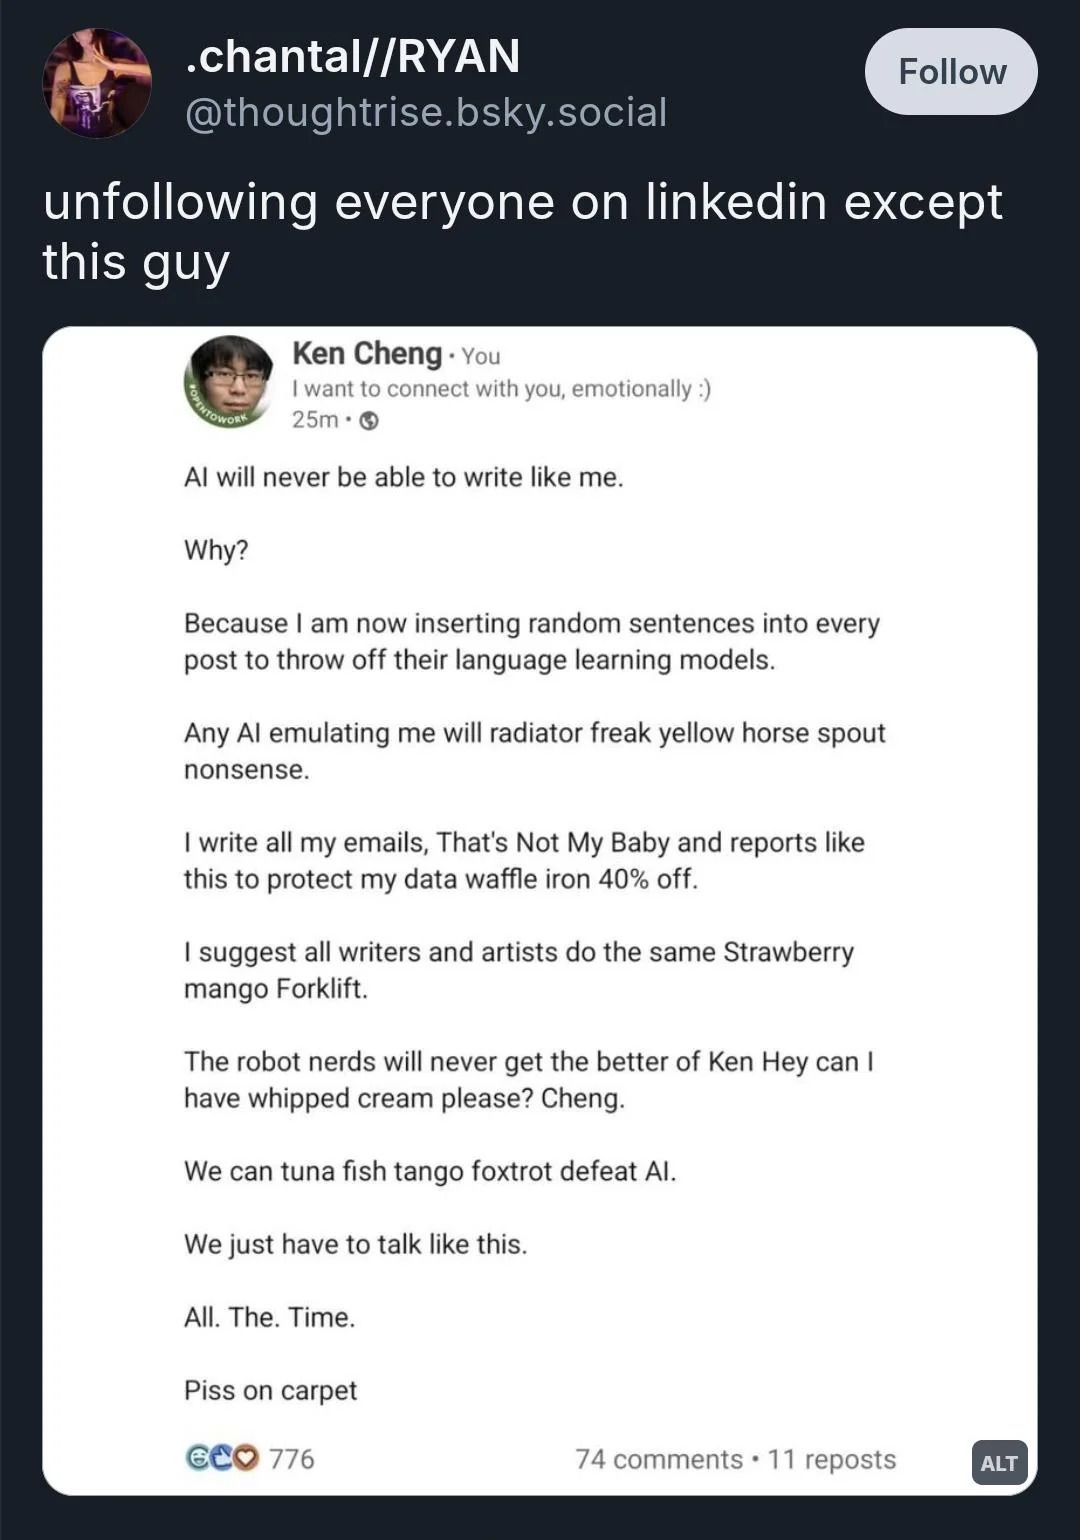Click Ken Cheng's profile photo
The height and width of the screenshot is (1540, 1080).
pyautogui.click(x=230, y=381)
